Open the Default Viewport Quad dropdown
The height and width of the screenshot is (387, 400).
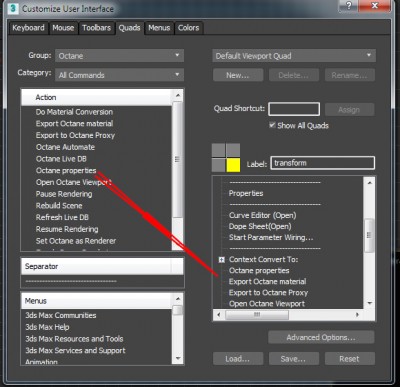coord(294,56)
